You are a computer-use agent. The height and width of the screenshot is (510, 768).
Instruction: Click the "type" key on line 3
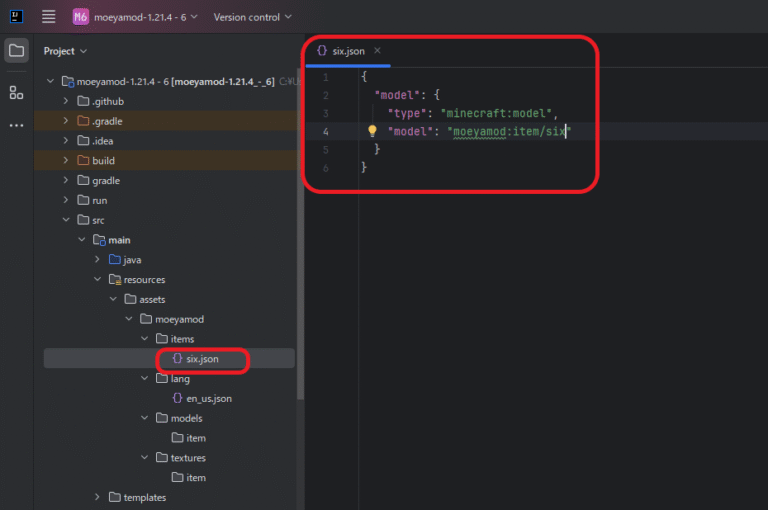tap(407, 113)
